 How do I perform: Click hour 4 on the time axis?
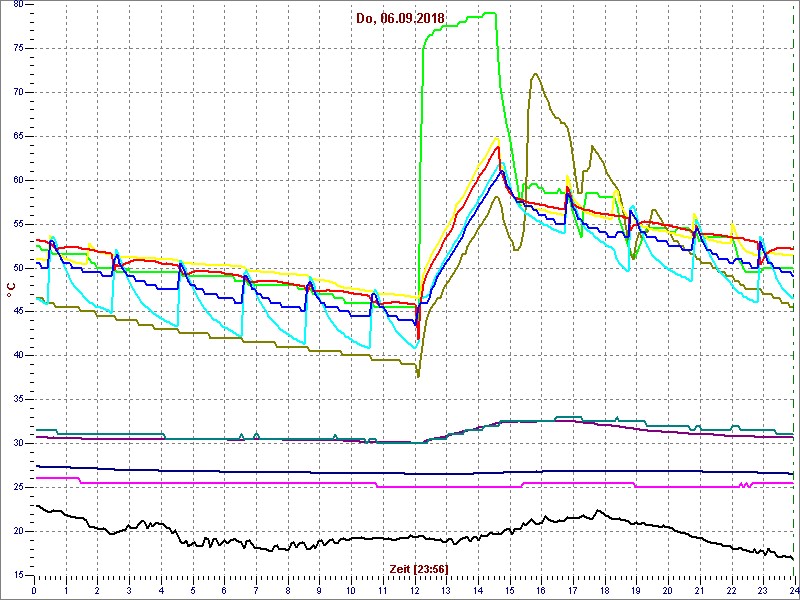click(161, 590)
